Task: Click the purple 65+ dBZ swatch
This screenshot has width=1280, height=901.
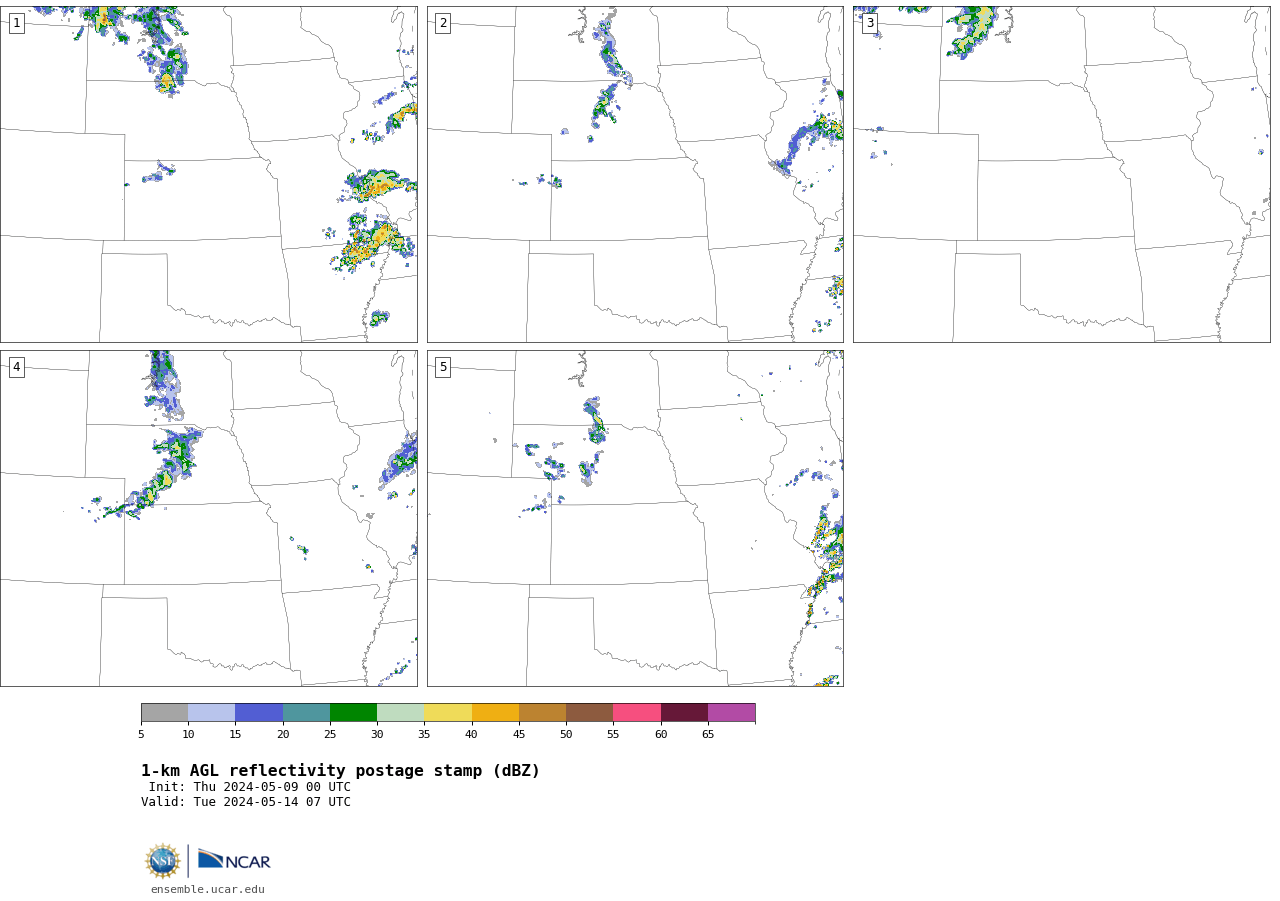Action: (x=732, y=713)
